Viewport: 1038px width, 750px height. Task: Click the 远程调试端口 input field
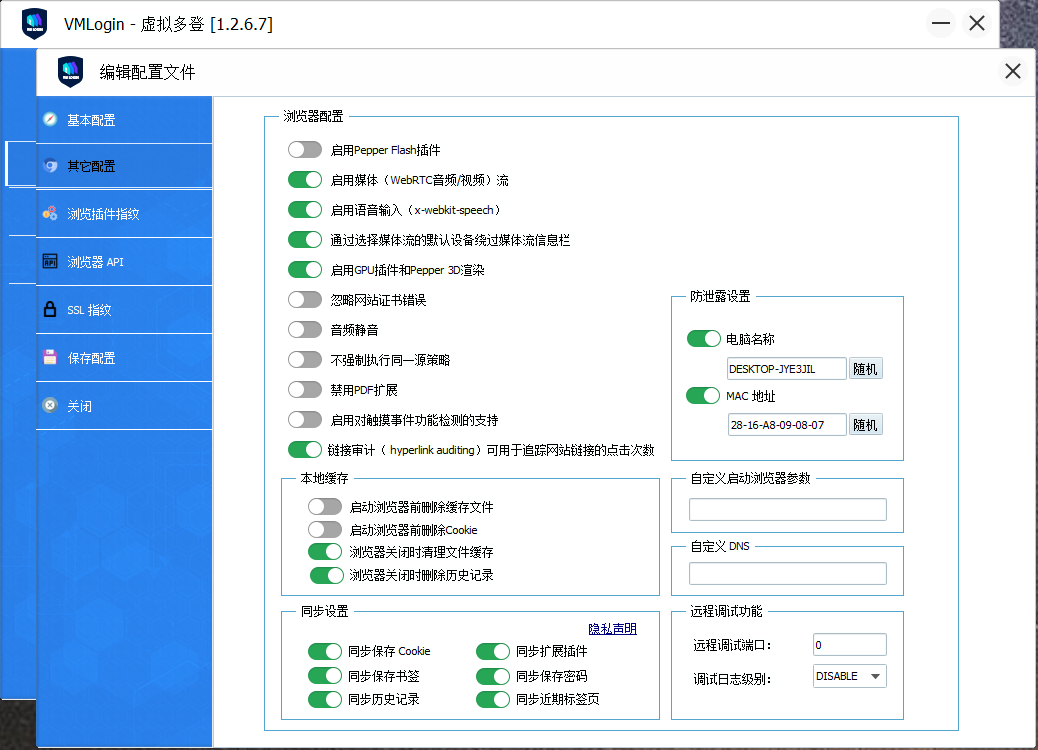(849, 645)
